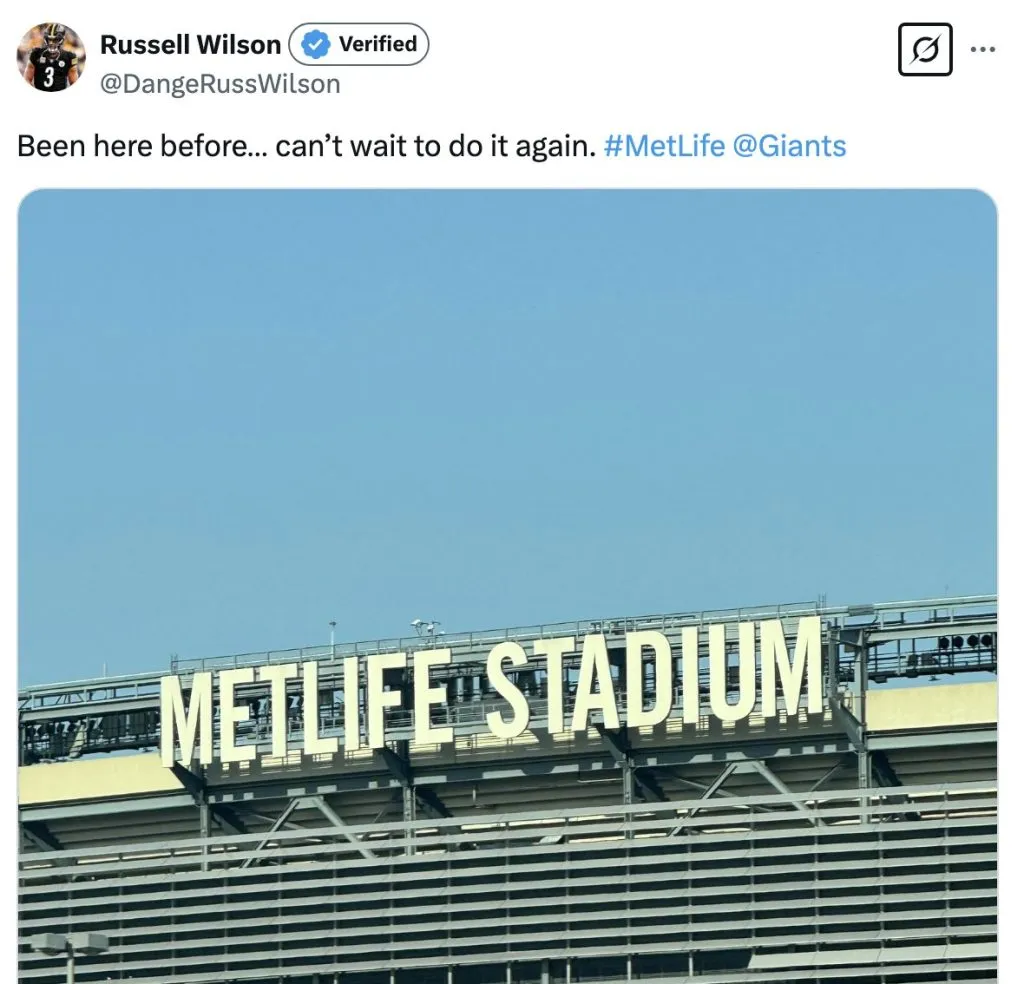Screen dimensions: 1024x984
Task: Click the floodlight fixture at the photo's lower left
Action: (x=68, y=944)
